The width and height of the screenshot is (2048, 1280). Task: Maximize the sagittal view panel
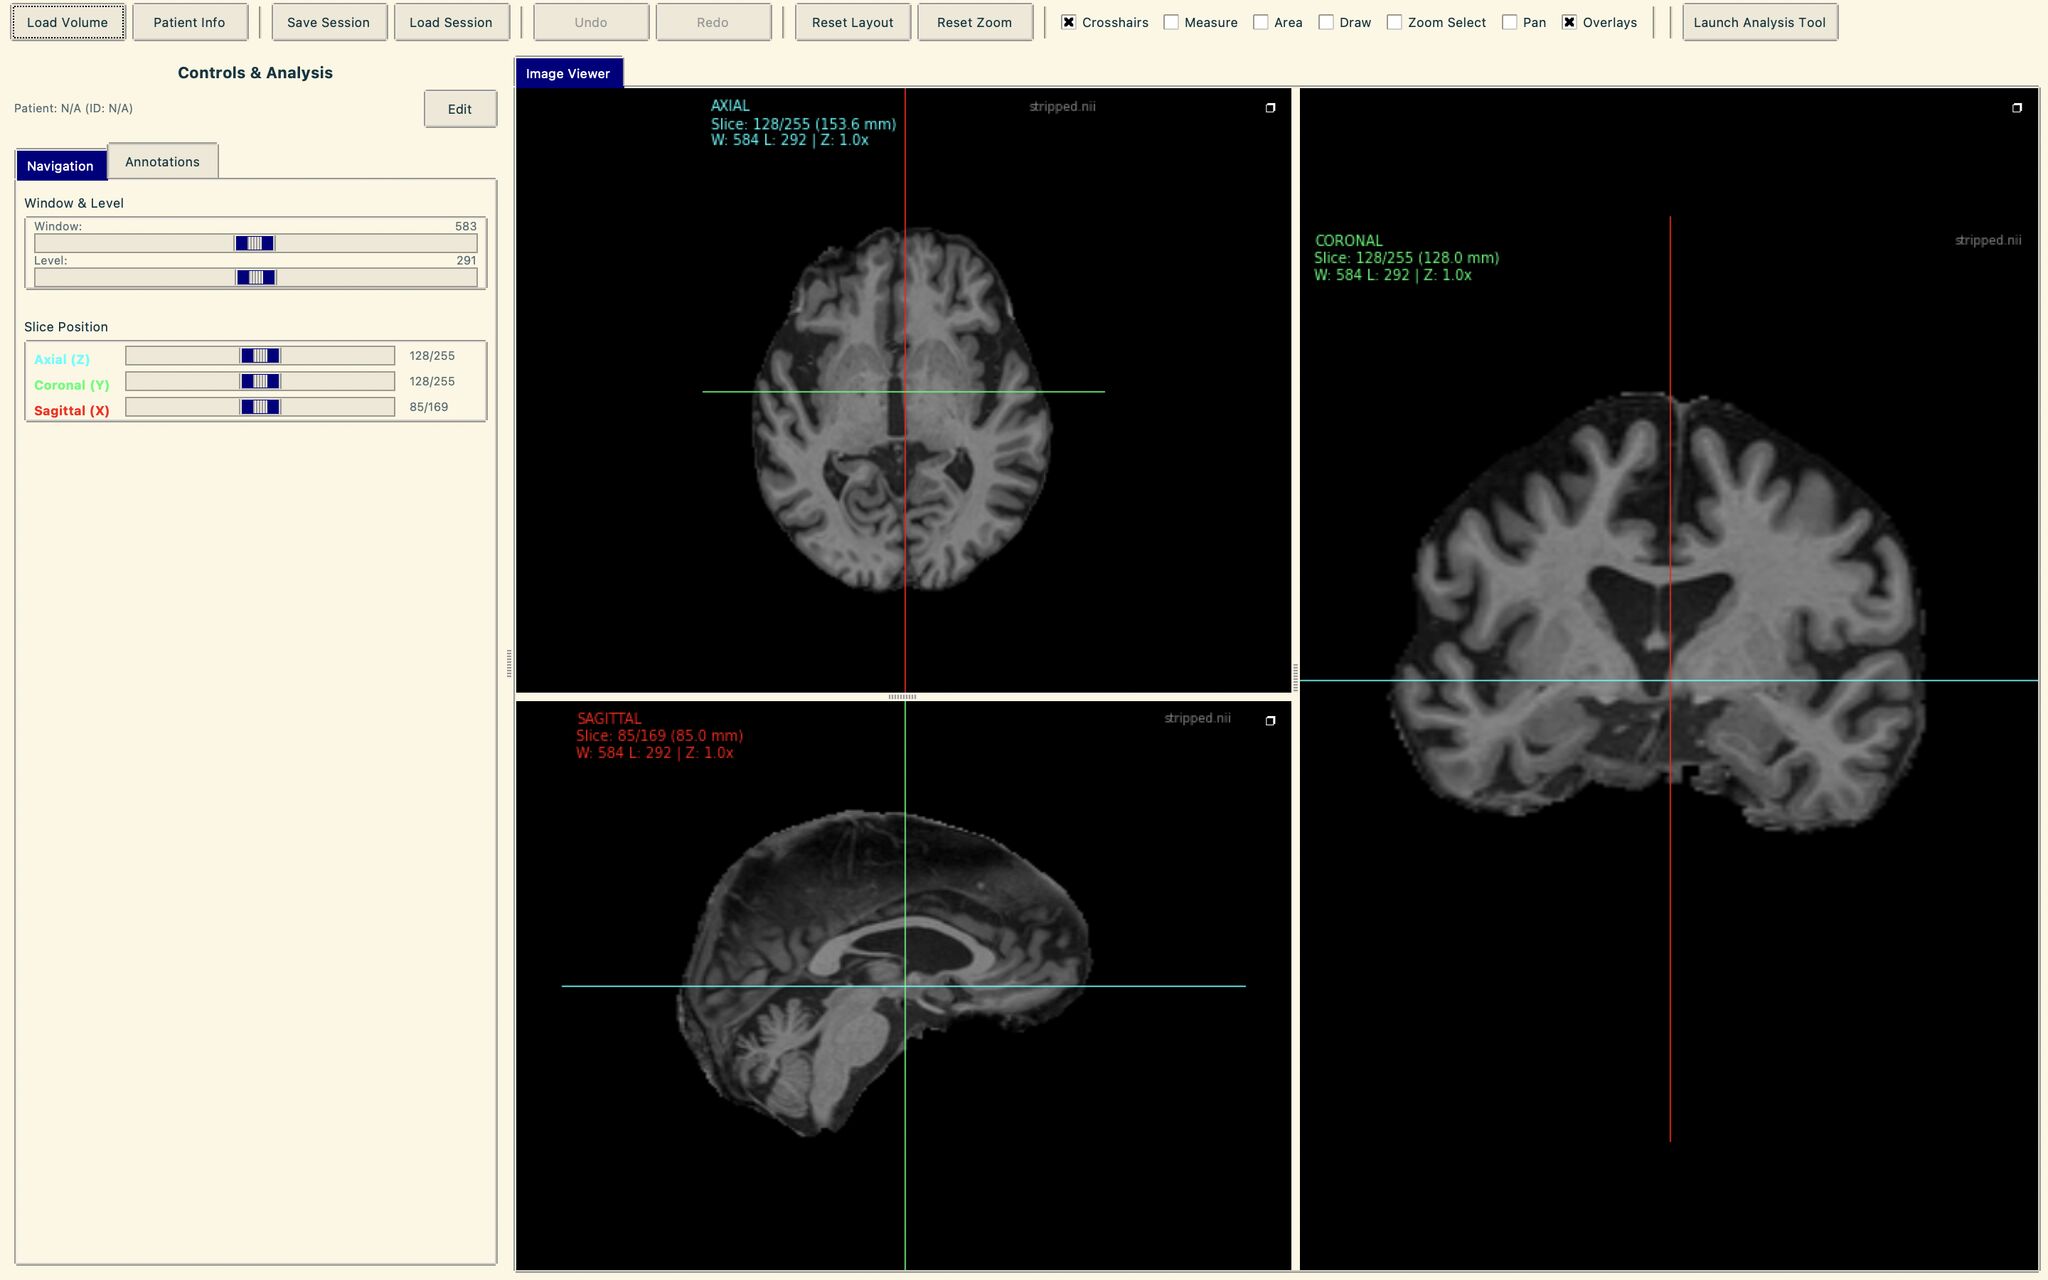pos(1270,721)
